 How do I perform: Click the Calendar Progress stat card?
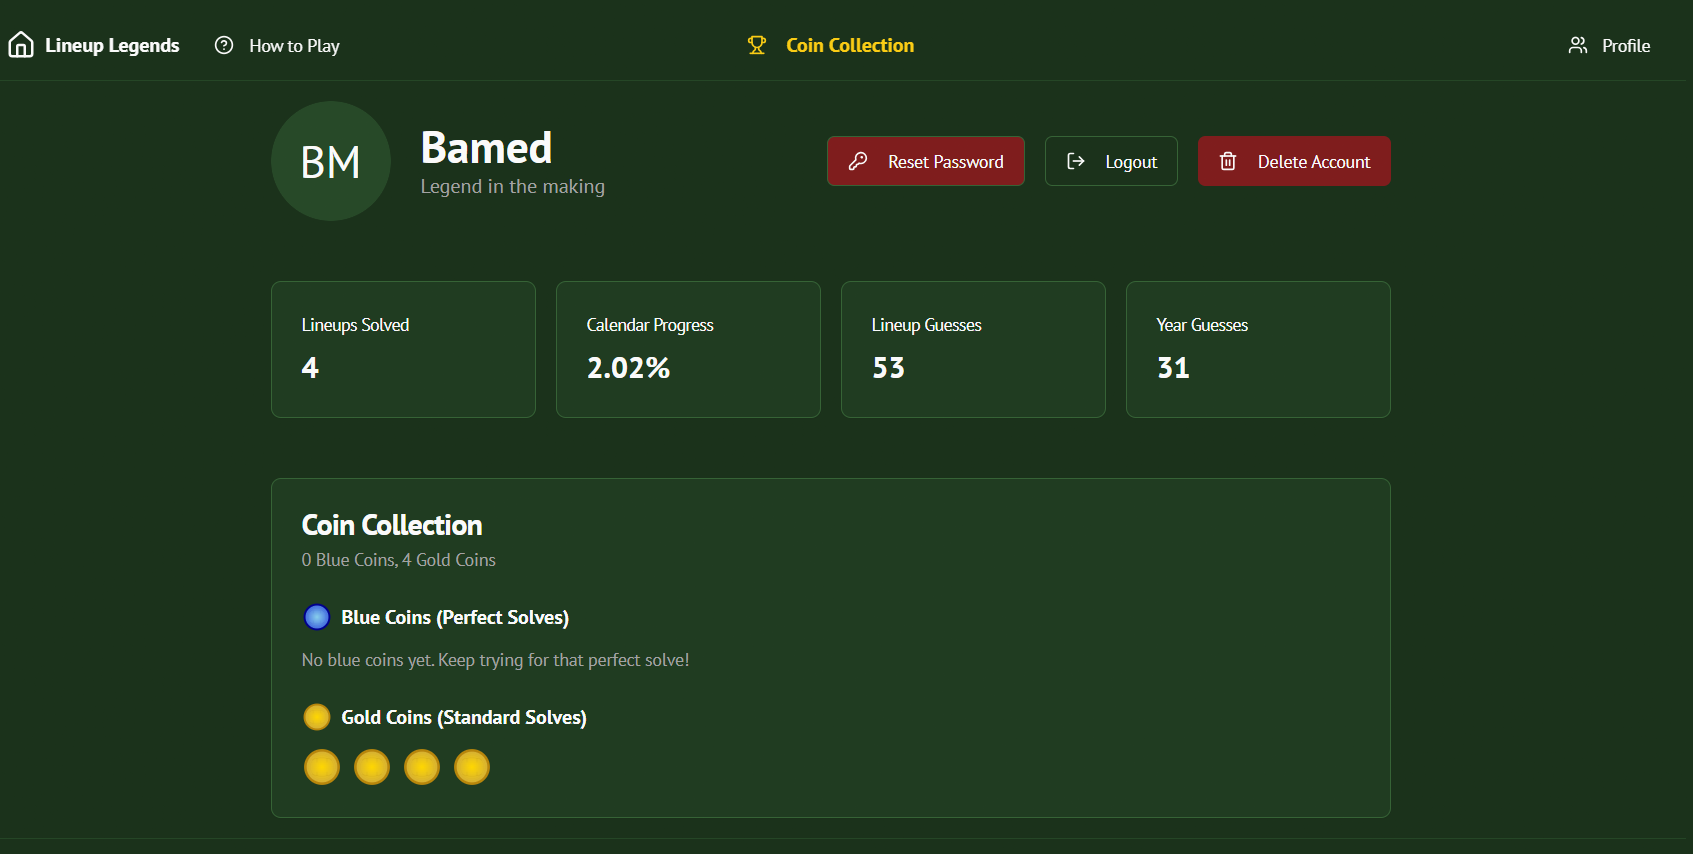pos(688,349)
